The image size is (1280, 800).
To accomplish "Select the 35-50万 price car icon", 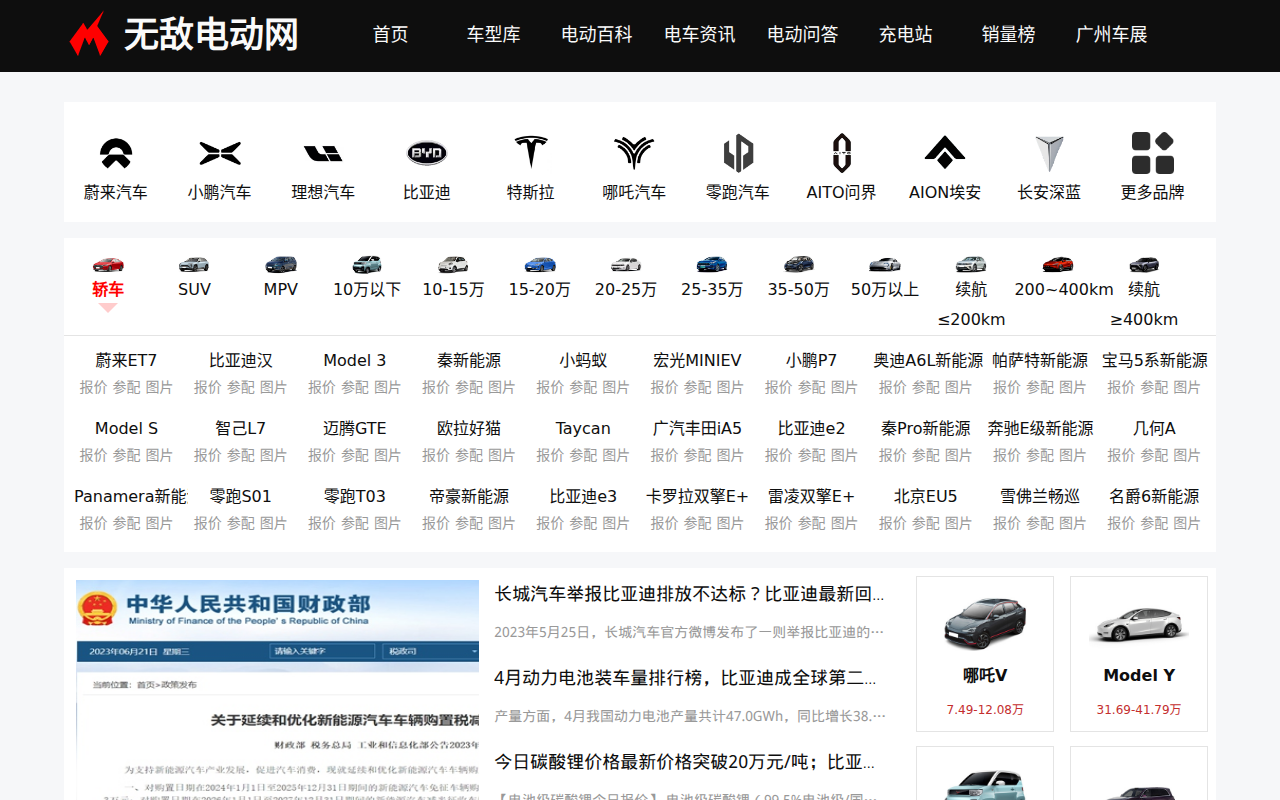I will [799, 264].
